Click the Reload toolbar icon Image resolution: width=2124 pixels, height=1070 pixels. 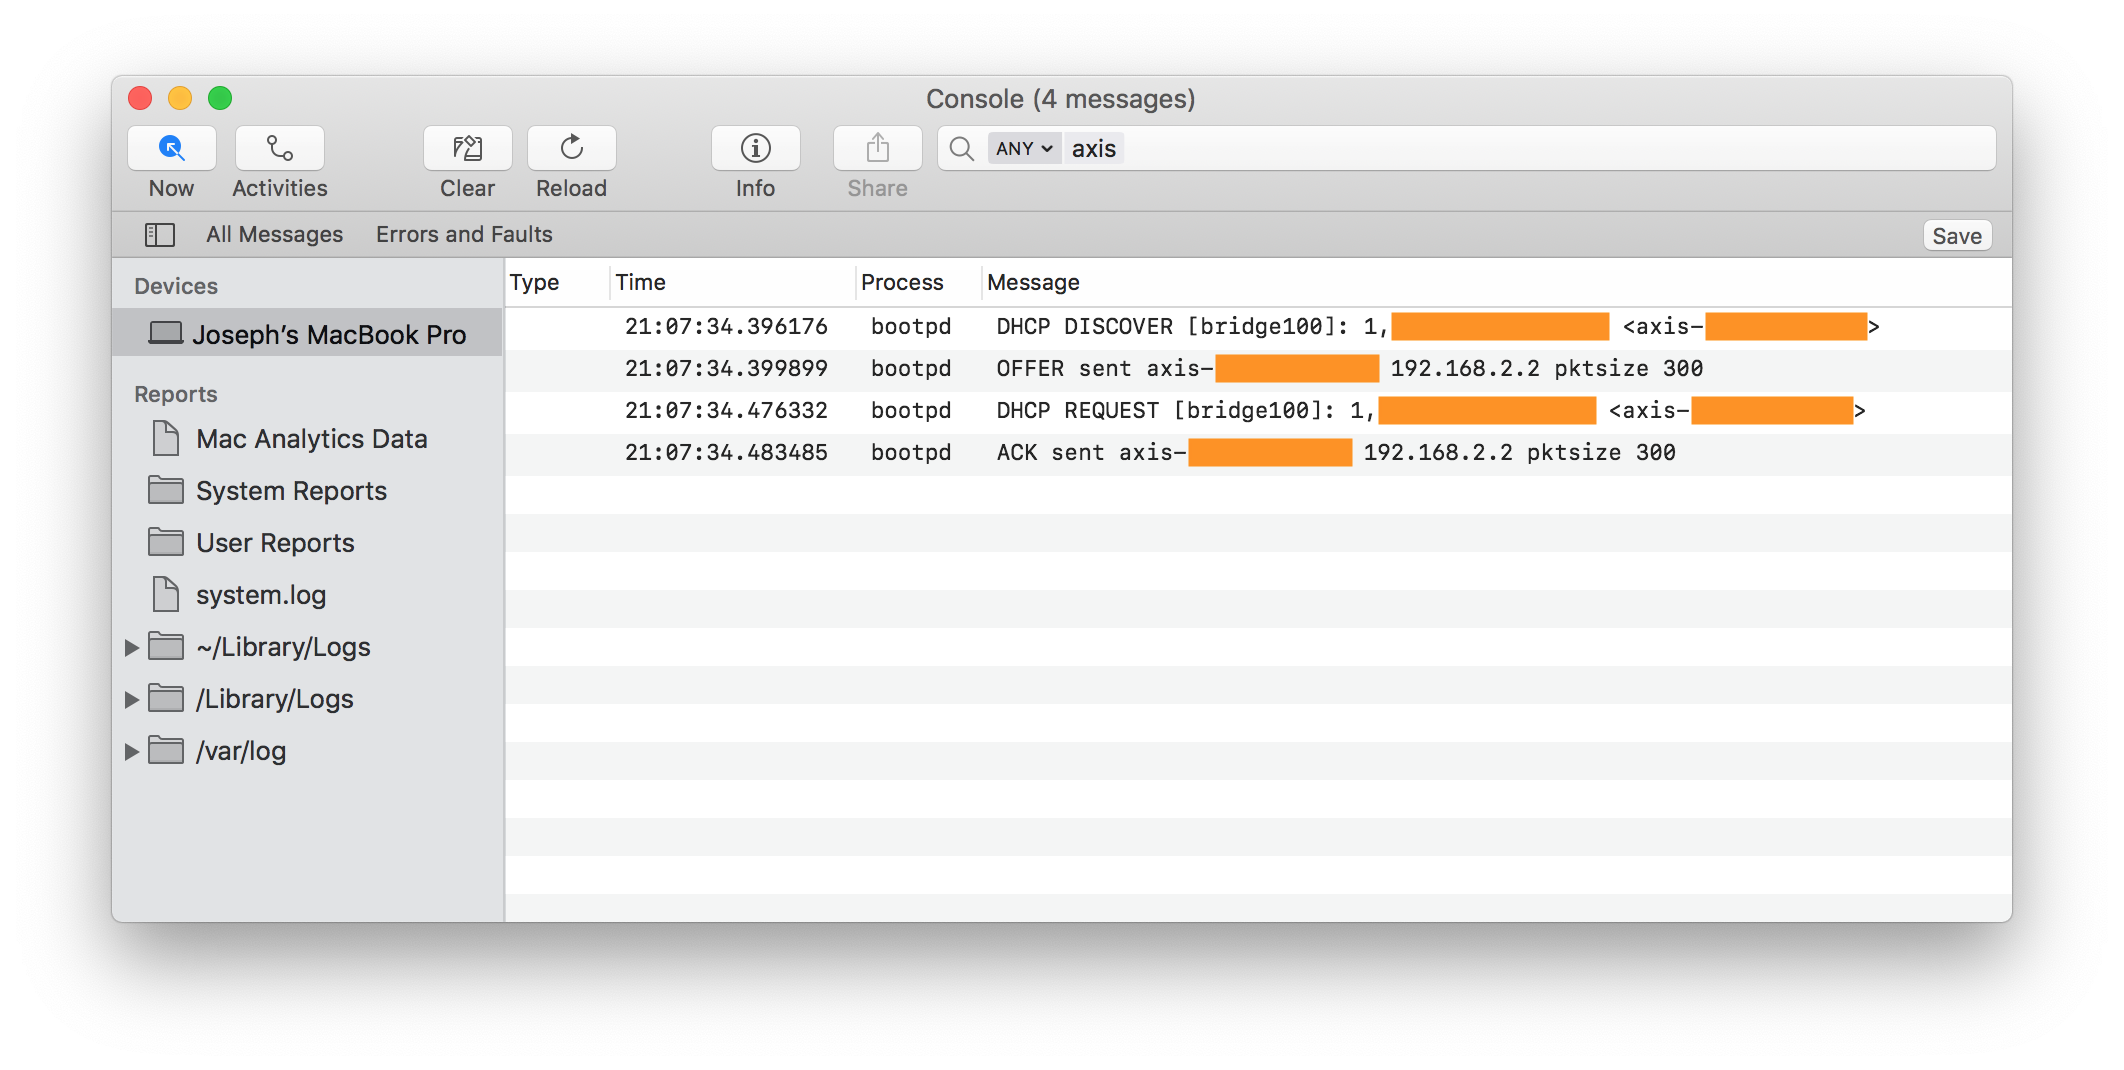tap(571, 149)
